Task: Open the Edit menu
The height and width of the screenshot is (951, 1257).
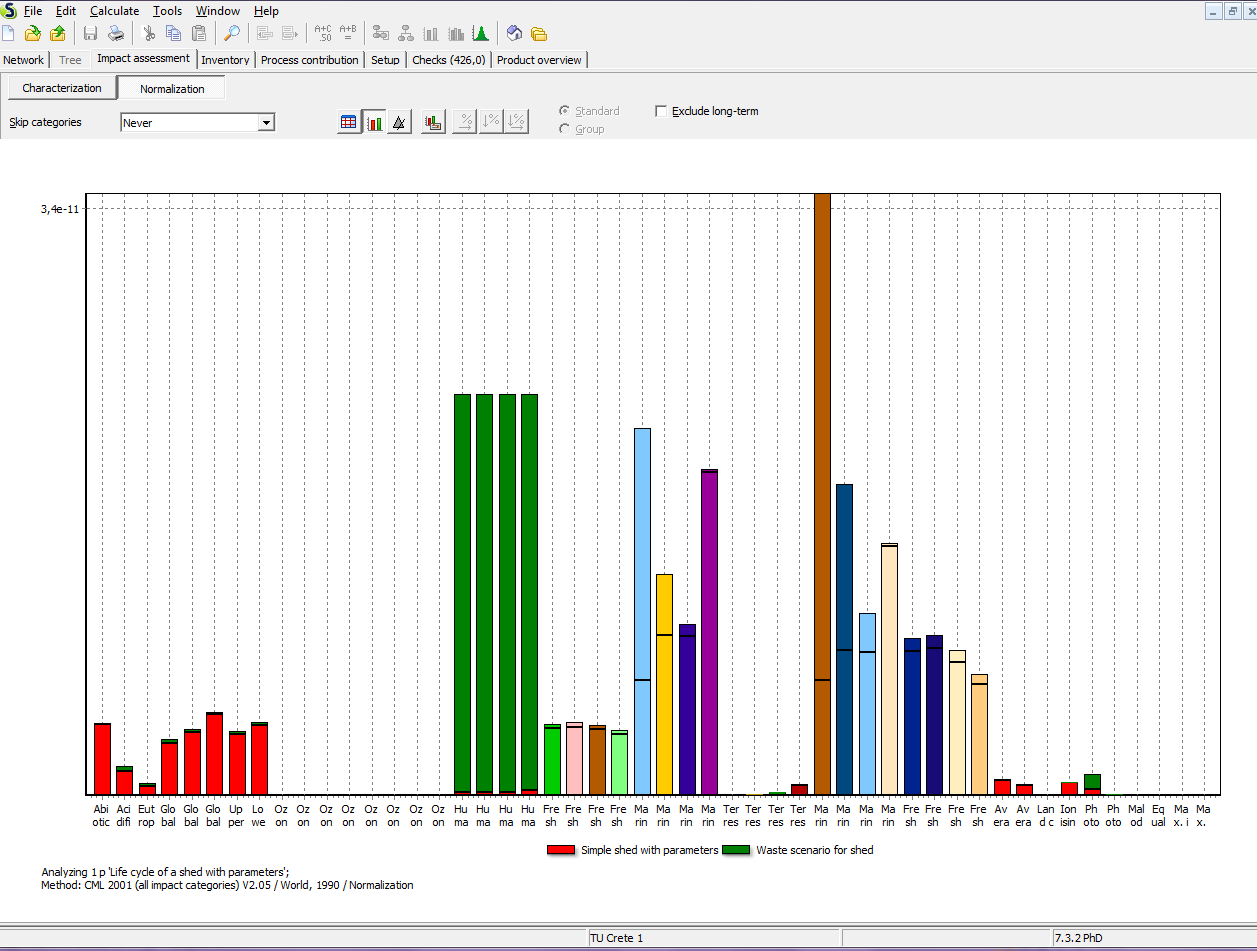Action: (x=66, y=11)
